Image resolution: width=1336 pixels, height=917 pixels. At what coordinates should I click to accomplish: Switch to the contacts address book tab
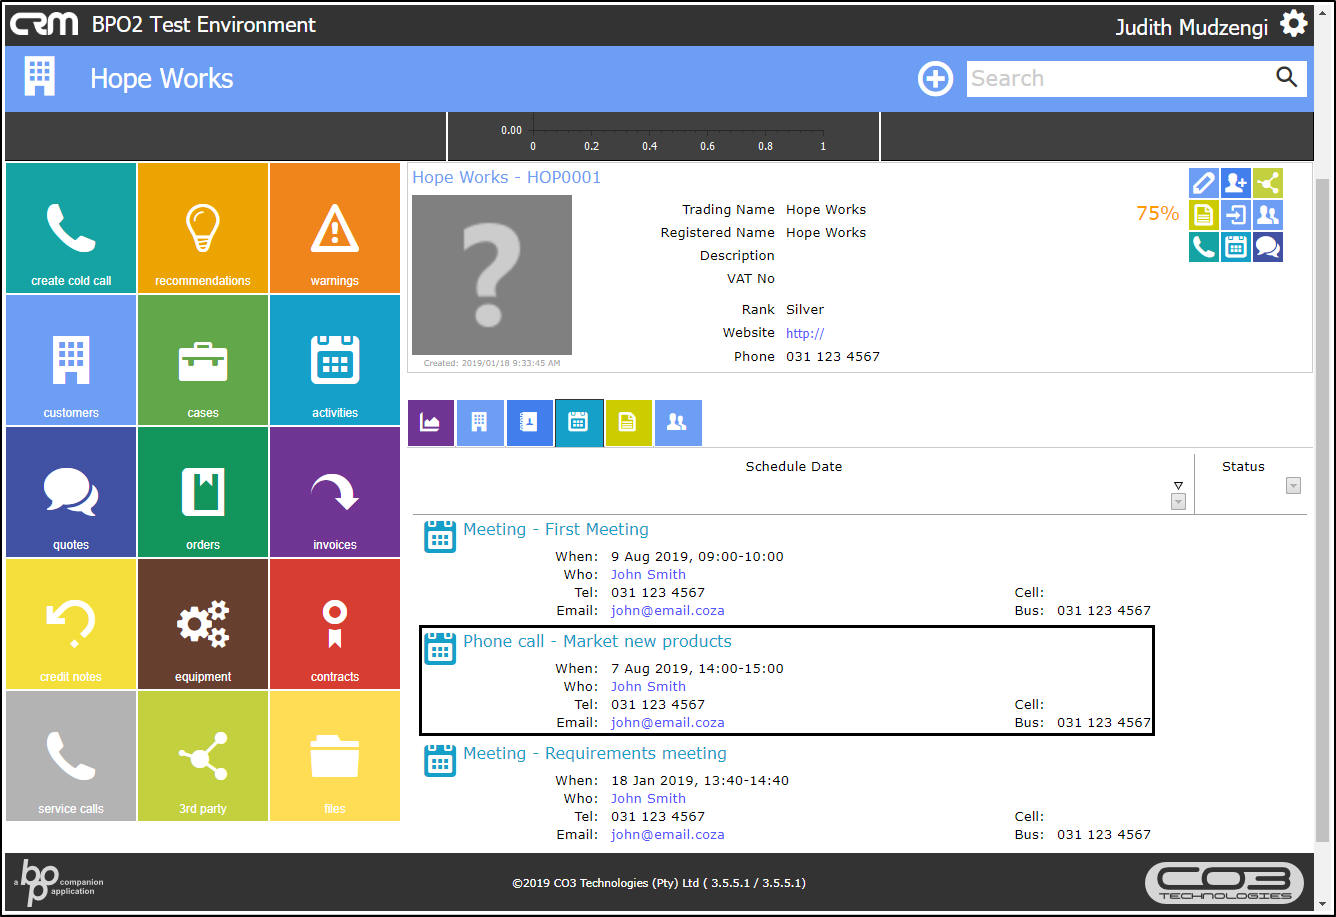(x=529, y=422)
